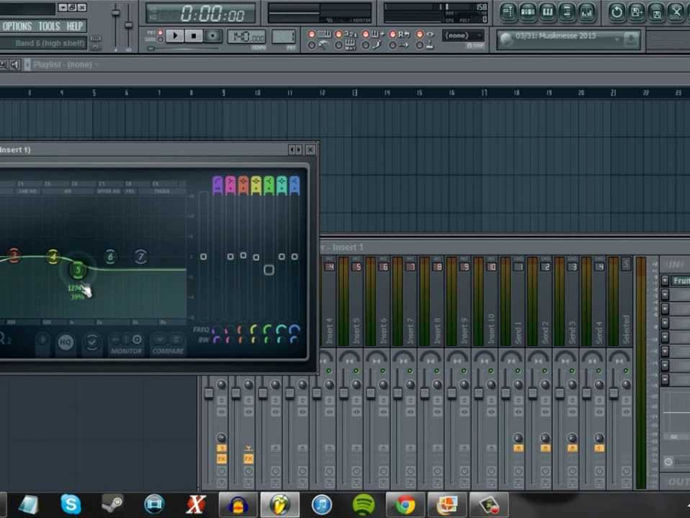Image resolution: width=690 pixels, height=518 pixels.
Task: Click the undo history circular-arrow icon
Action: pyautogui.click(x=617, y=12)
